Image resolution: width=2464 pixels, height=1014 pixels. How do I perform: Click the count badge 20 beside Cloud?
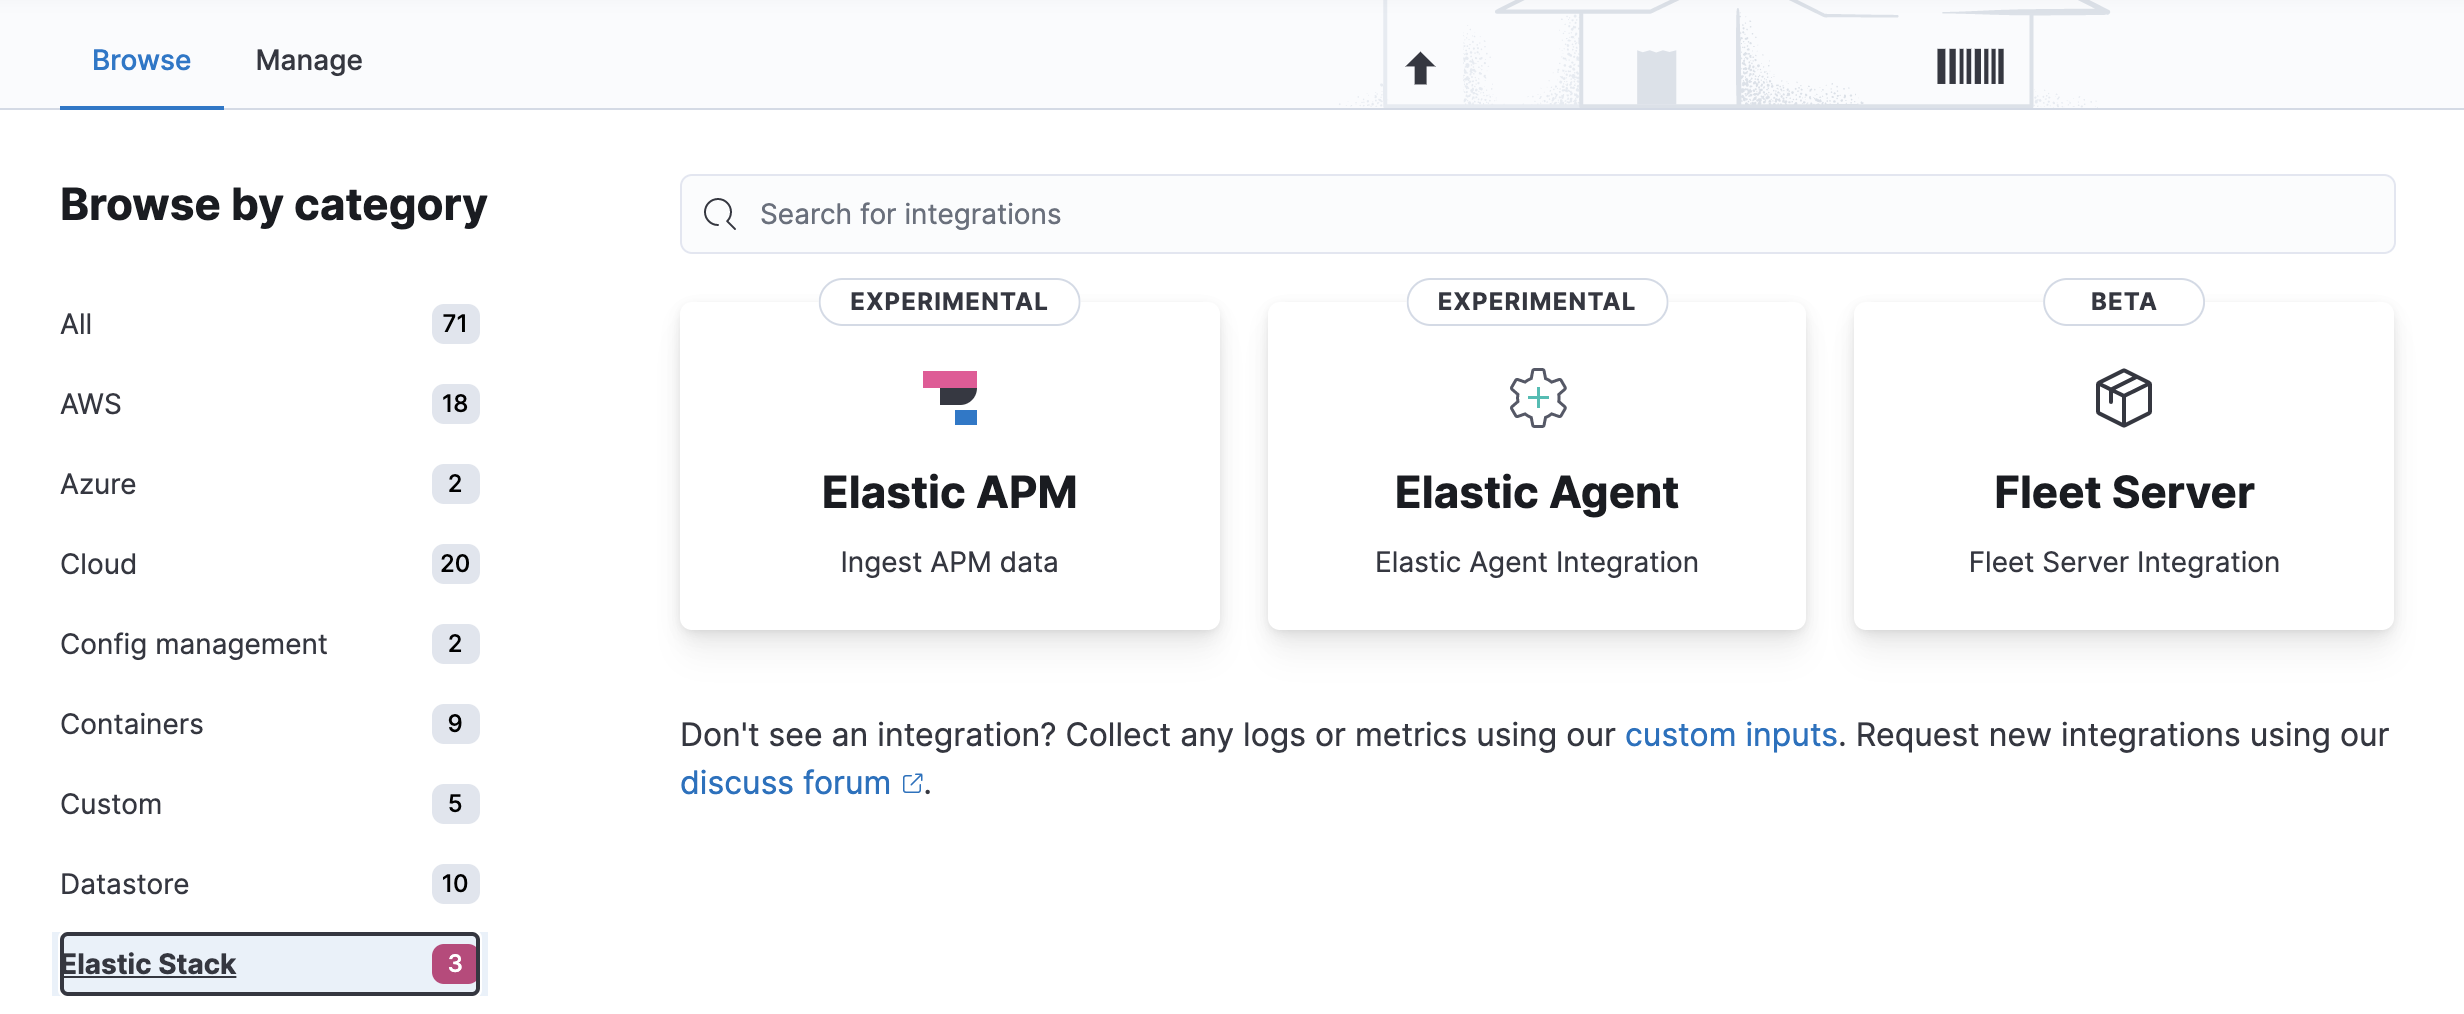(455, 564)
